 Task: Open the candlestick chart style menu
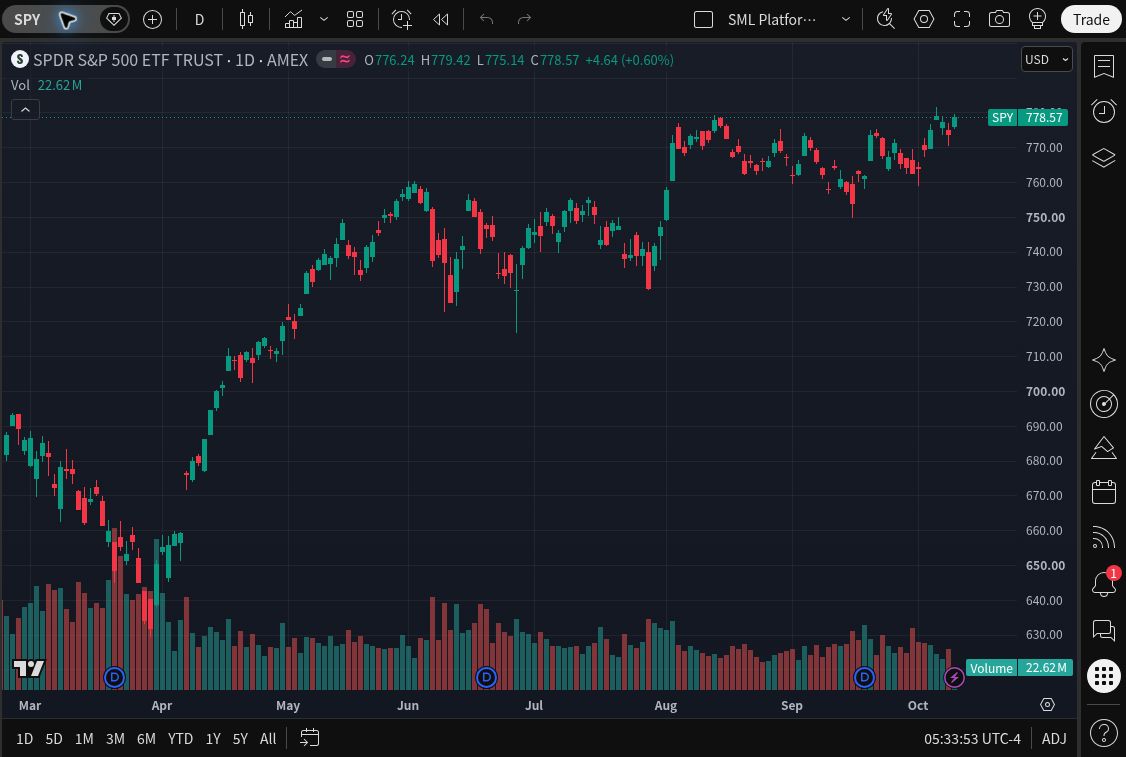coord(246,19)
